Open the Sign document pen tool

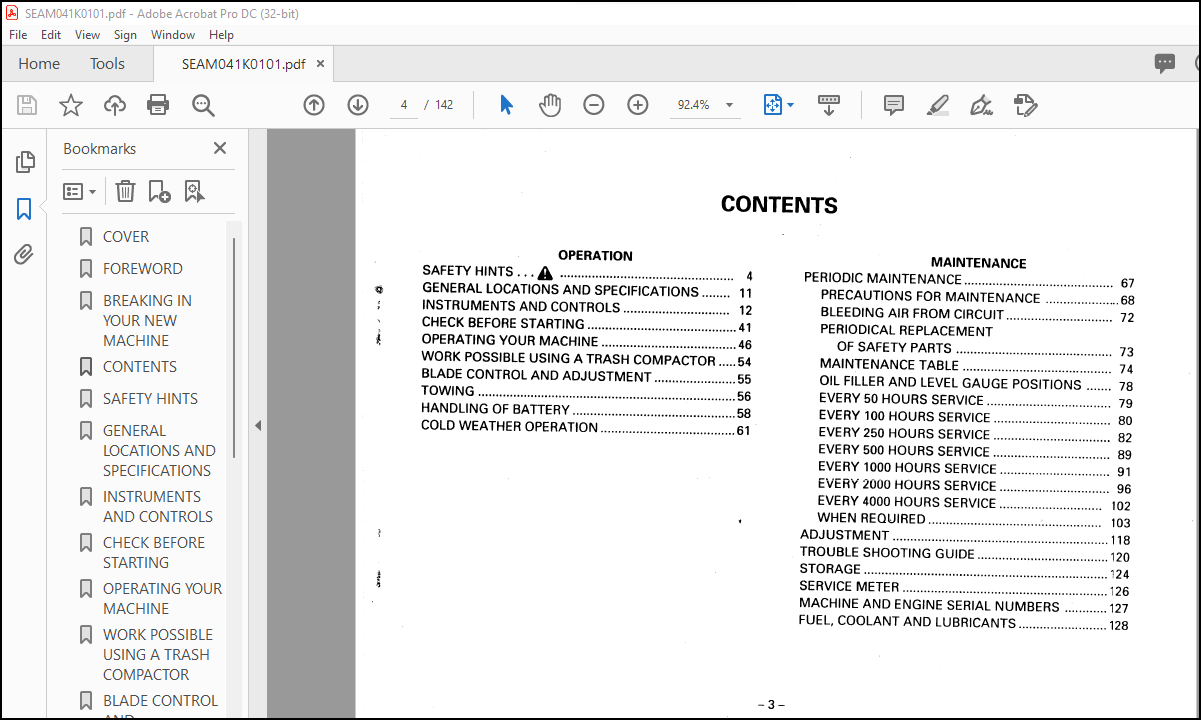coord(981,105)
